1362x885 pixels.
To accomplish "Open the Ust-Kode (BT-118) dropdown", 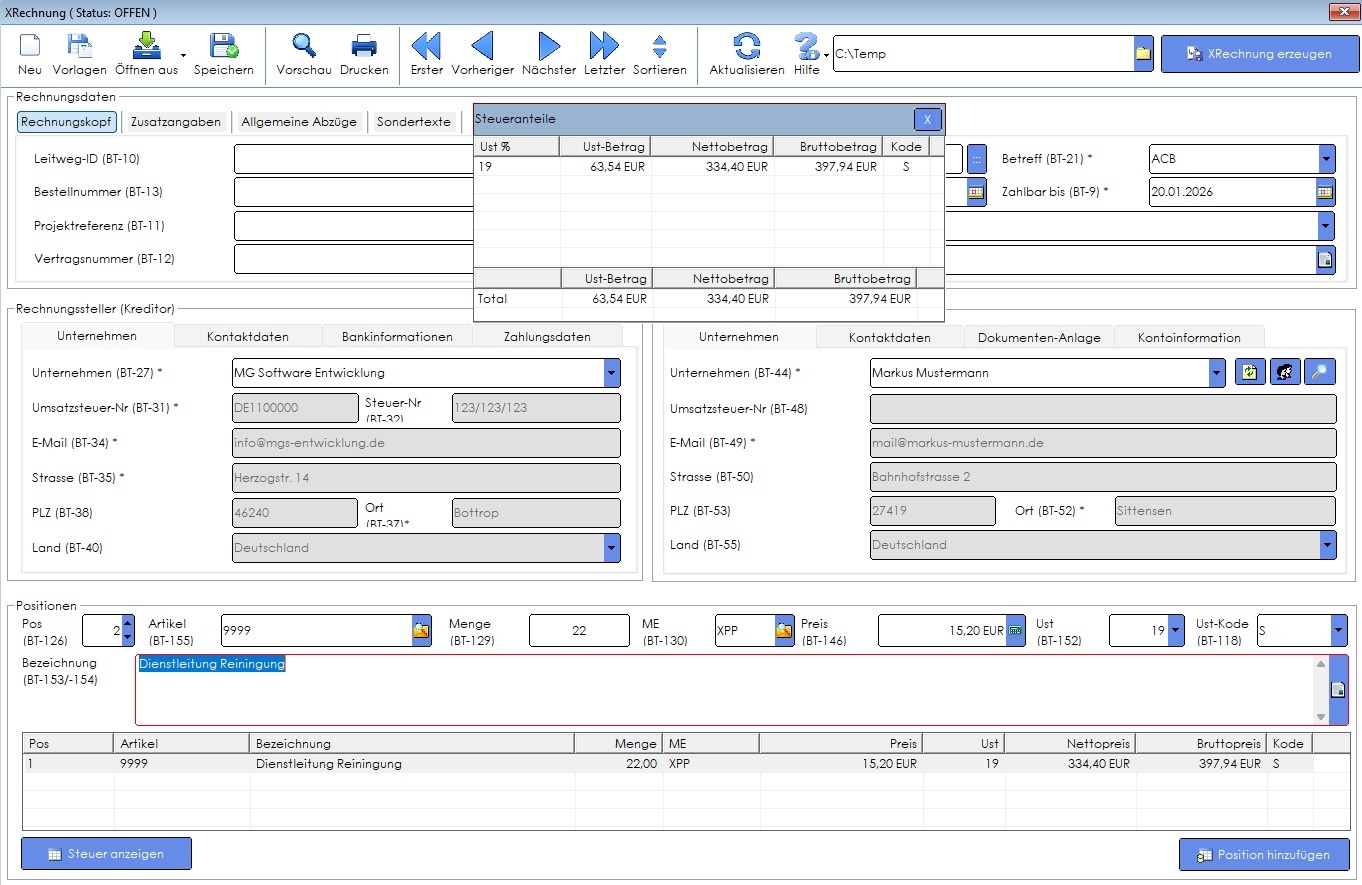I will click(1338, 631).
